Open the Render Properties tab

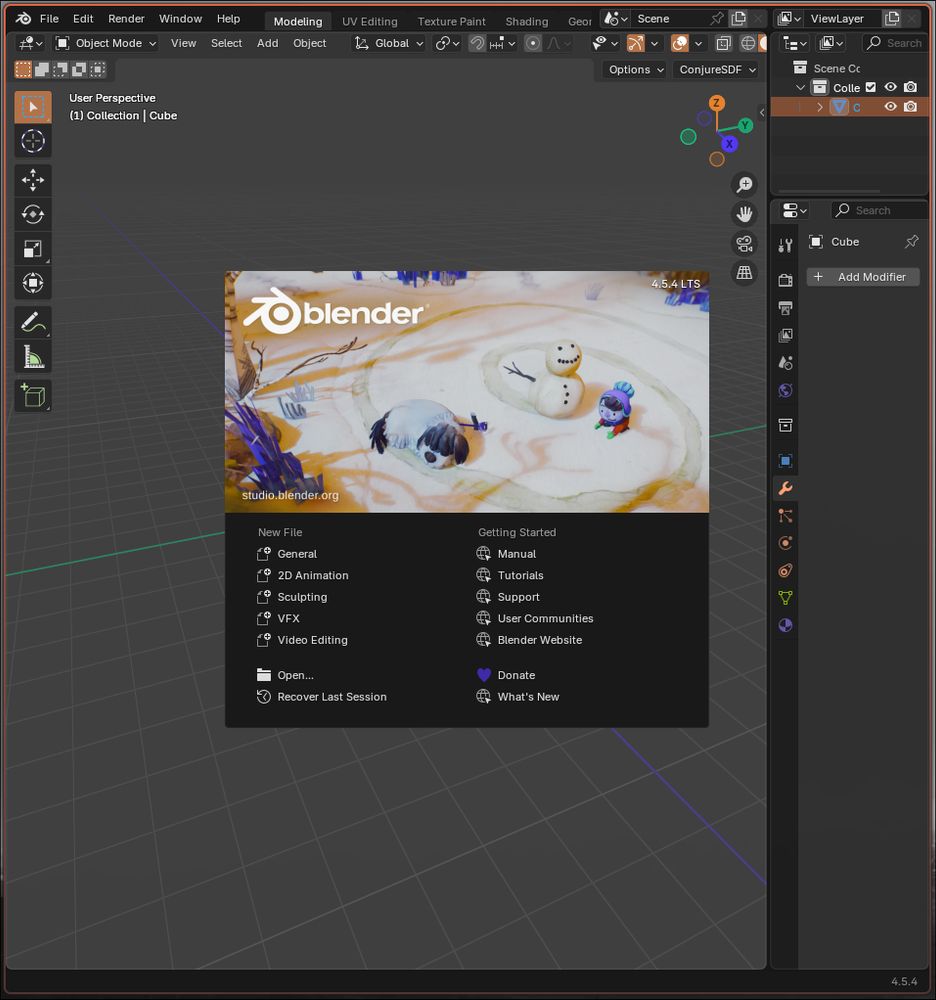(x=785, y=279)
